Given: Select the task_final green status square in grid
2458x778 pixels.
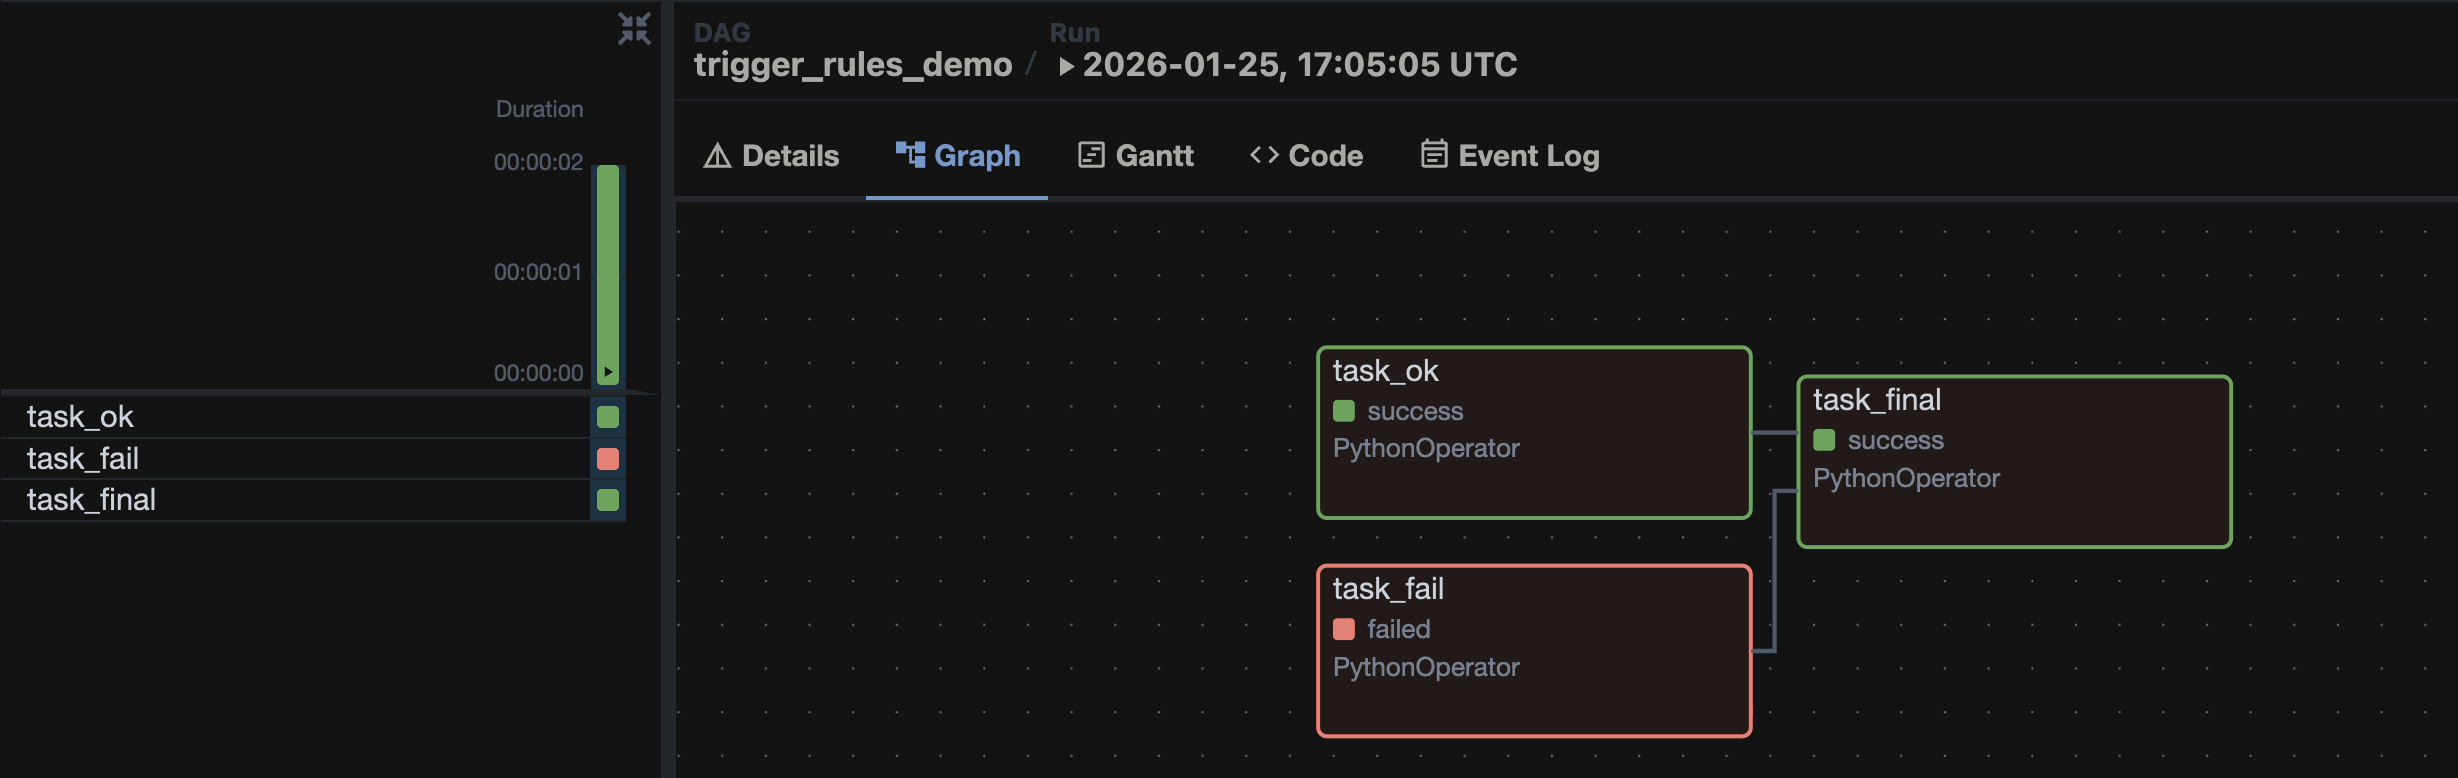Looking at the screenshot, I should 608,500.
